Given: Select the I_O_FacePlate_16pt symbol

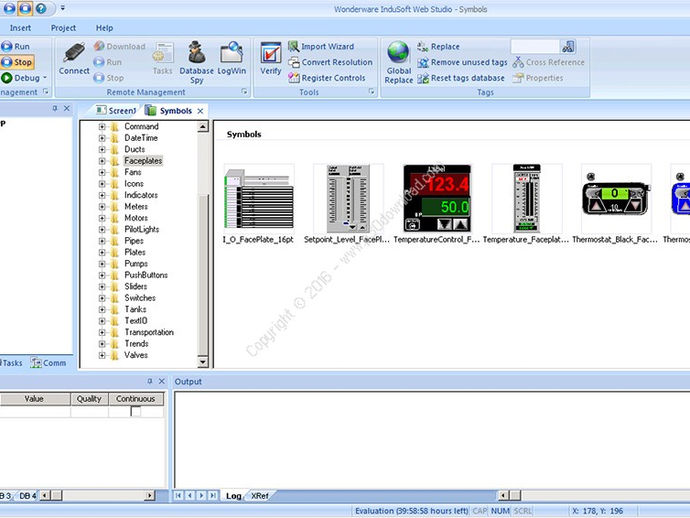Looking at the screenshot, I should pos(259,204).
